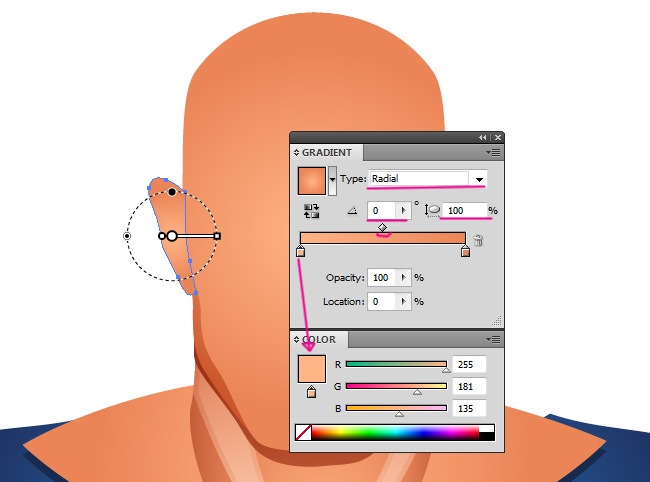This screenshot has width=650, height=482.
Task: Click the gradient angle icon
Action: [352, 211]
